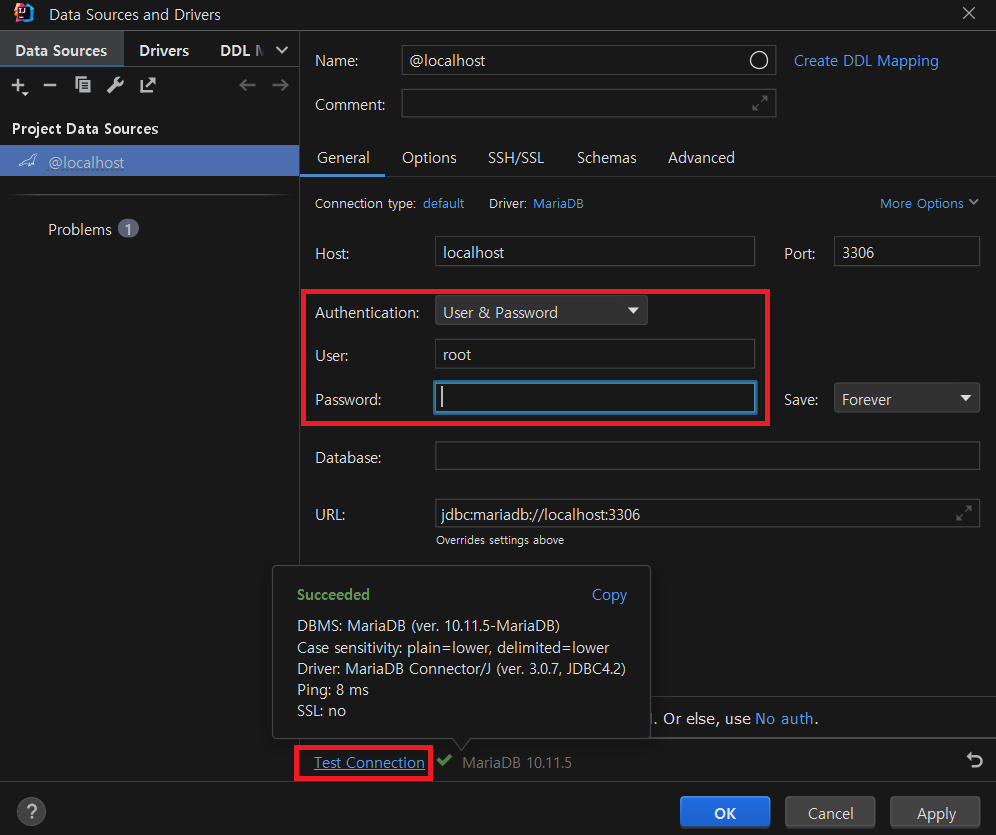Expand More Options menu
The image size is (996, 835).
929,203
